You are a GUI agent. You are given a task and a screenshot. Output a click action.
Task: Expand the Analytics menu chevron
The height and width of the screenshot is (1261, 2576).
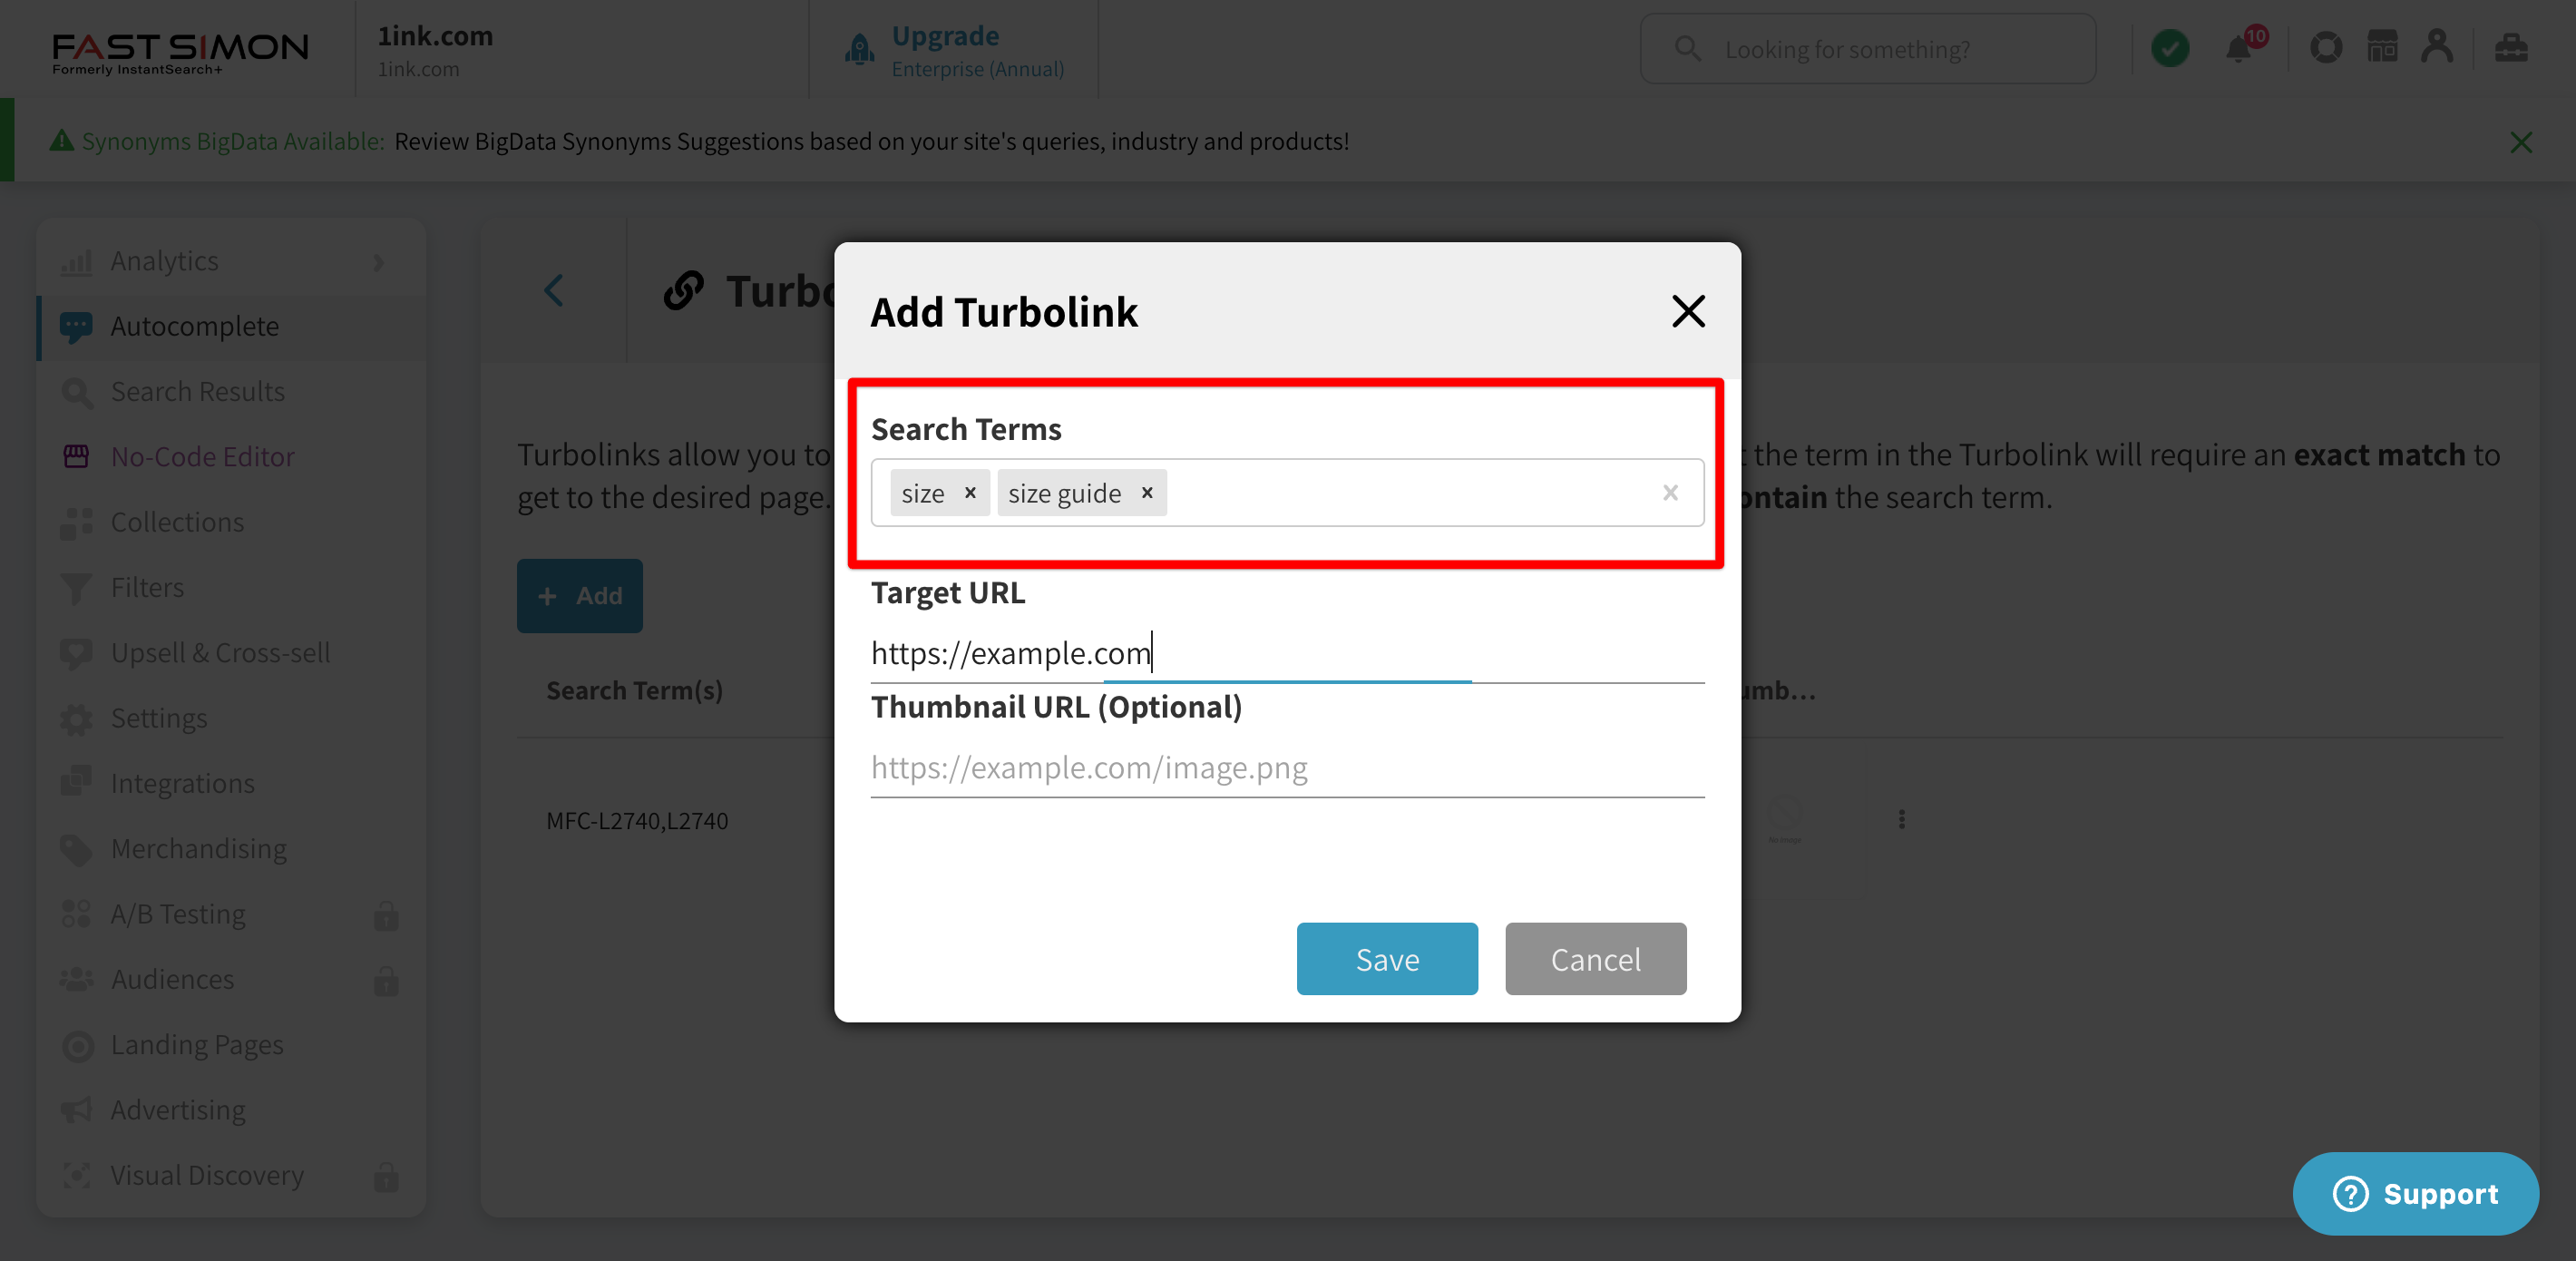[x=378, y=262]
